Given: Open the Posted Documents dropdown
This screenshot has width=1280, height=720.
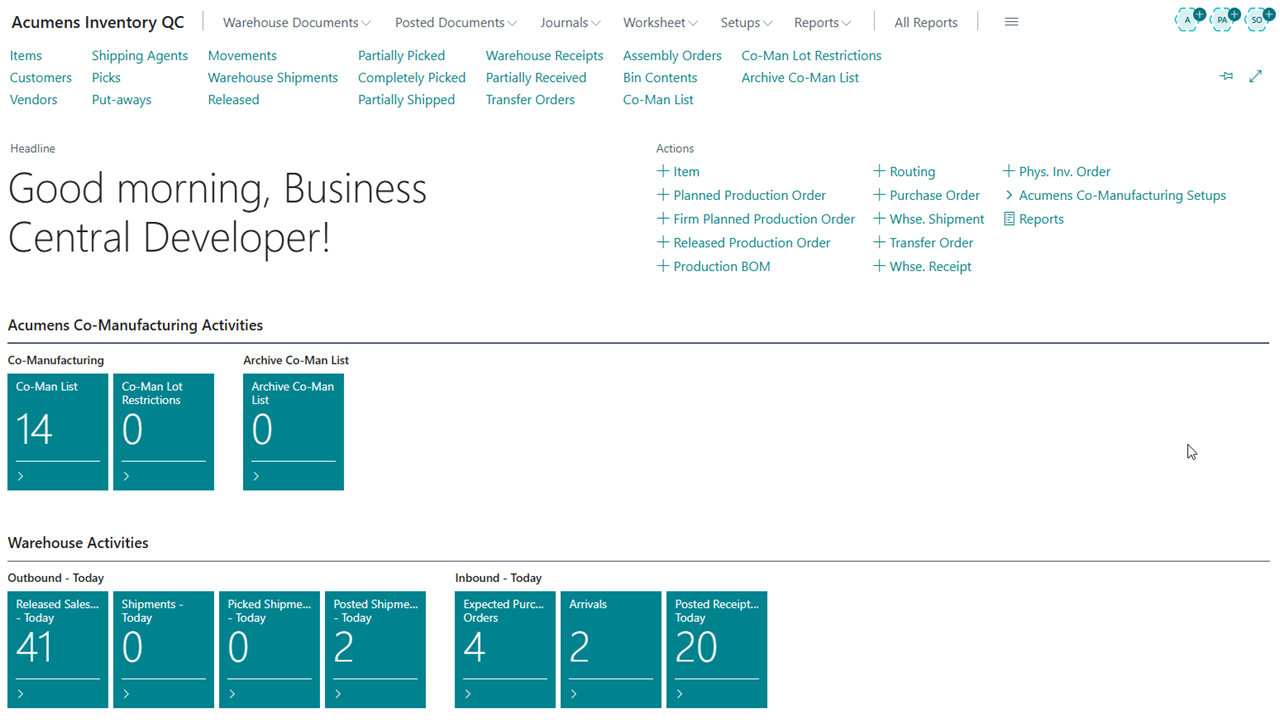Looking at the screenshot, I should tap(455, 22).
